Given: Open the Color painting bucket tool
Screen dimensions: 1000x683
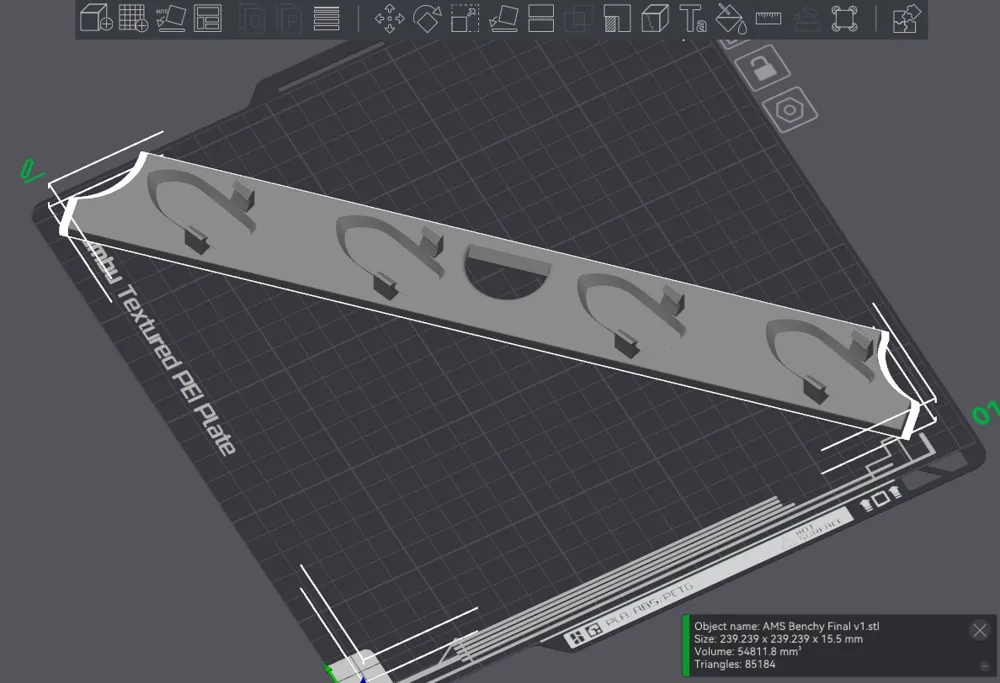Looking at the screenshot, I should tap(730, 18).
